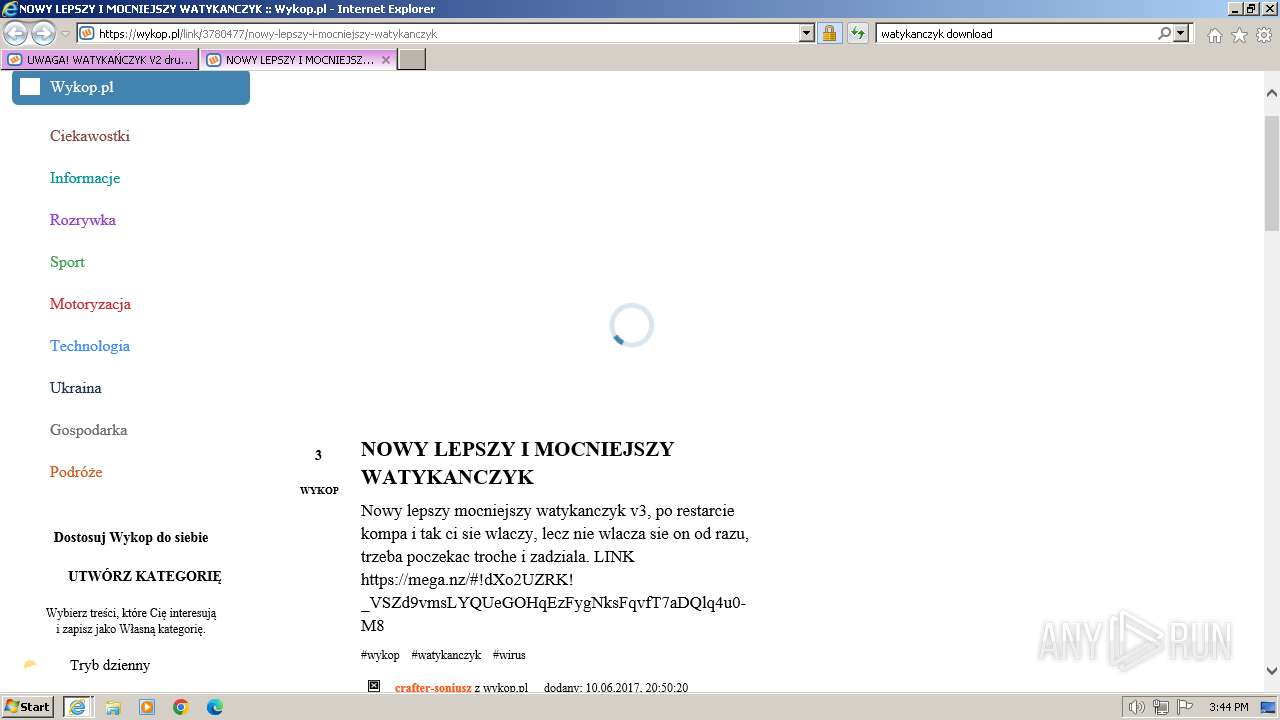Click the network tray icon
Viewport: 1280px width, 720px height.
coord(1160,707)
